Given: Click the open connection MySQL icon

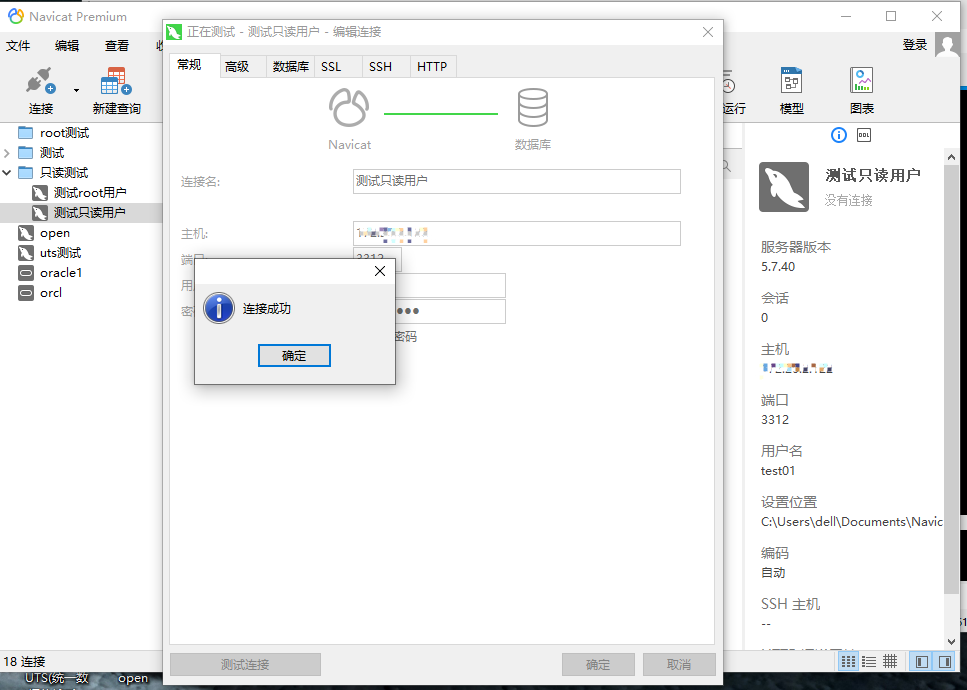Looking at the screenshot, I should point(26,233).
